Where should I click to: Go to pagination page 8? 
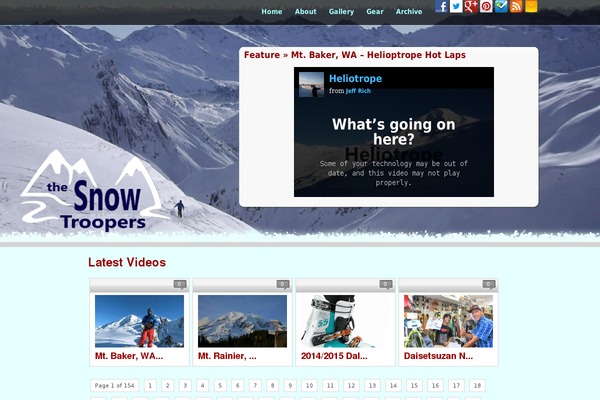(x=272, y=385)
